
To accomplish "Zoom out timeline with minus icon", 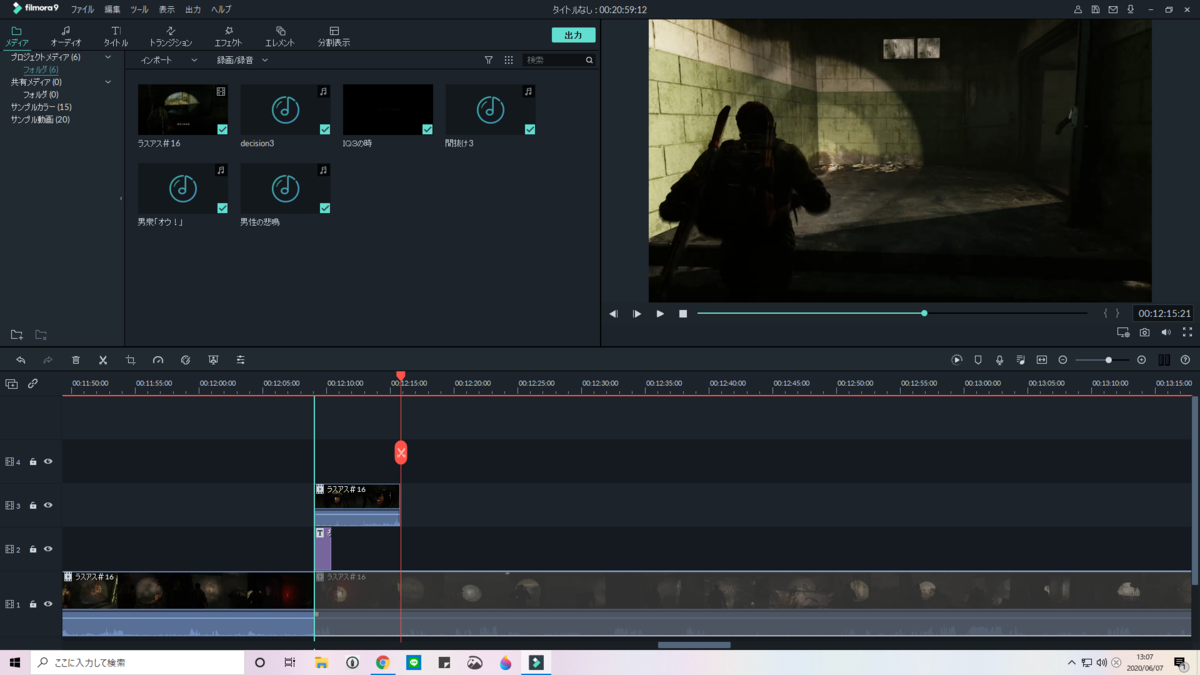I will tap(1063, 360).
